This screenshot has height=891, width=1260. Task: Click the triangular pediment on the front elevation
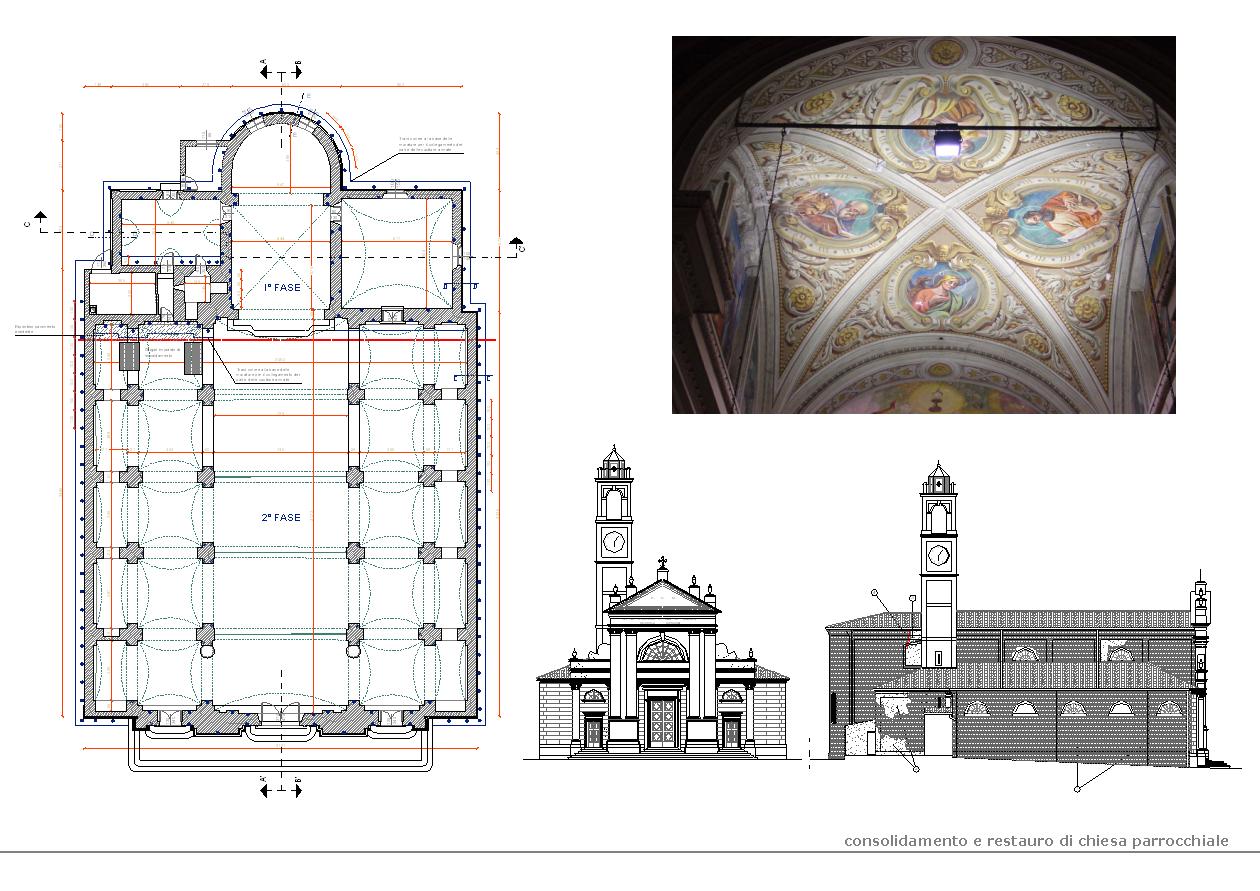(662, 598)
